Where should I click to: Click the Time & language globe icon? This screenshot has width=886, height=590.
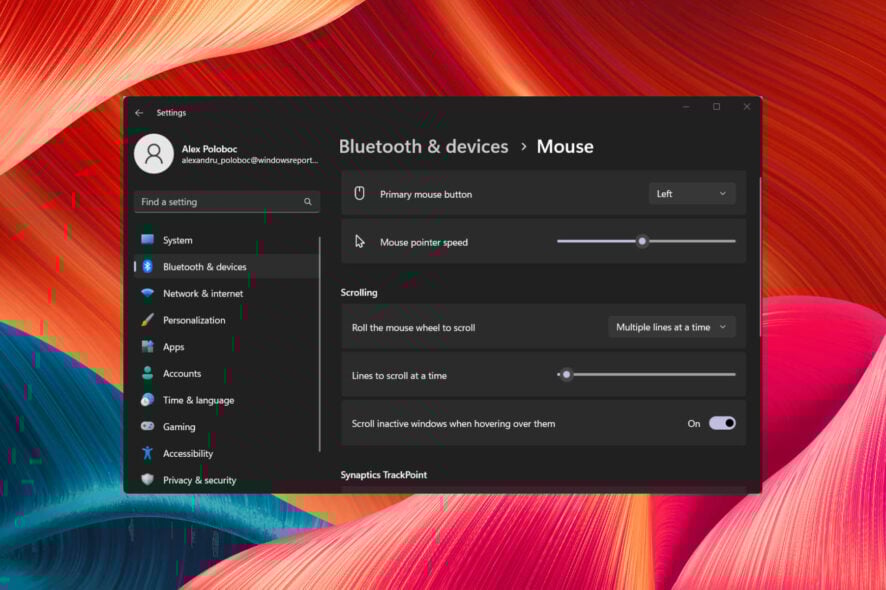pyautogui.click(x=147, y=400)
